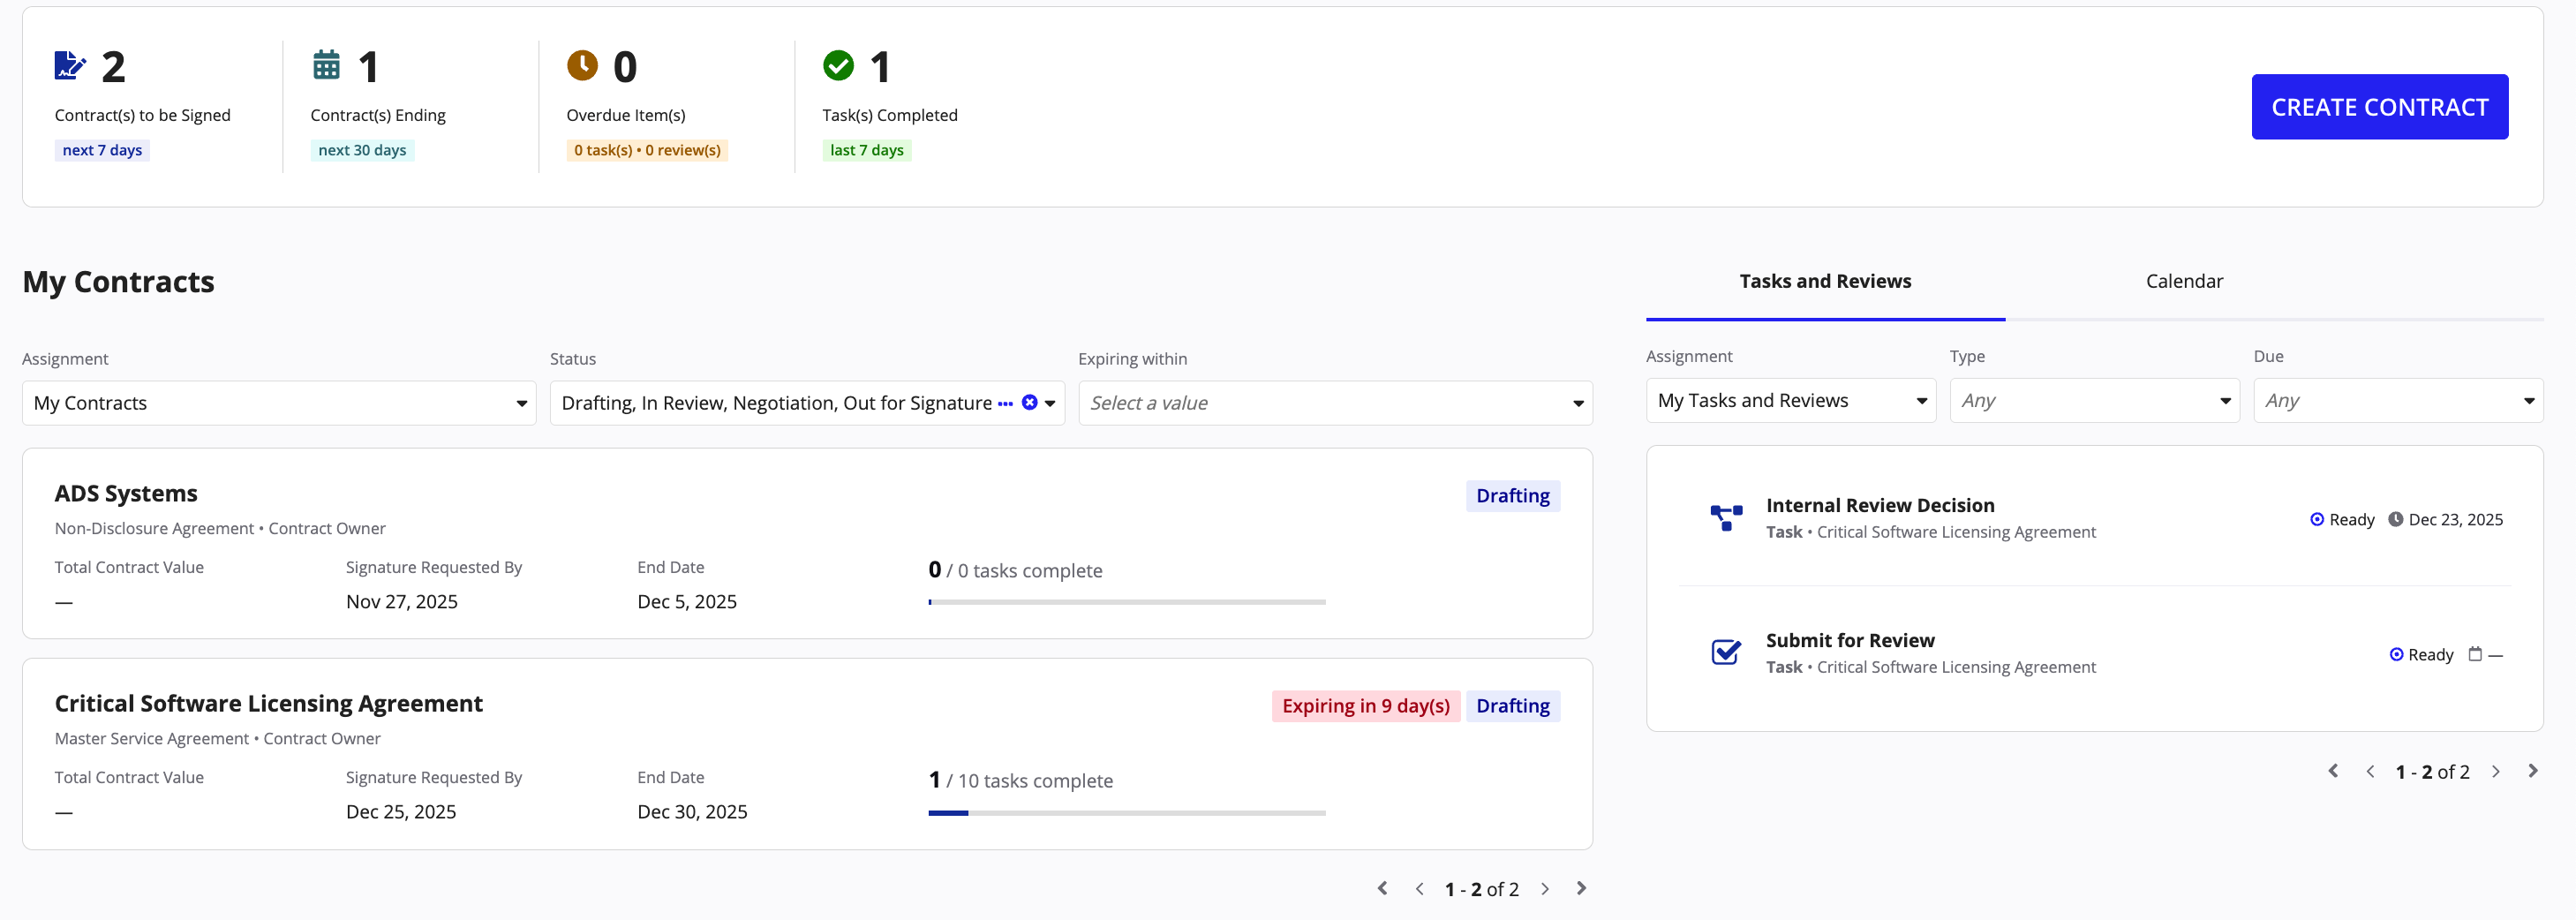The height and width of the screenshot is (920, 2576).
Task: Click the contract signing pen icon
Action: click(70, 66)
